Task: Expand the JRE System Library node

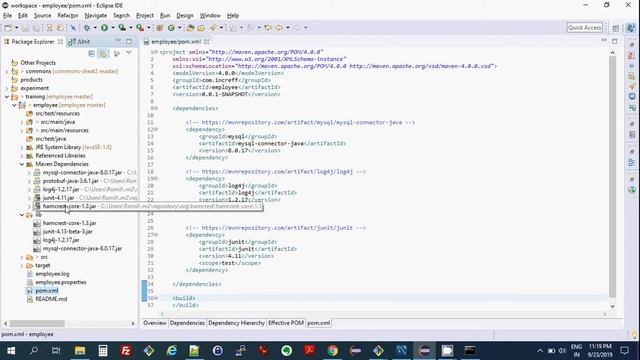Action: (22, 147)
